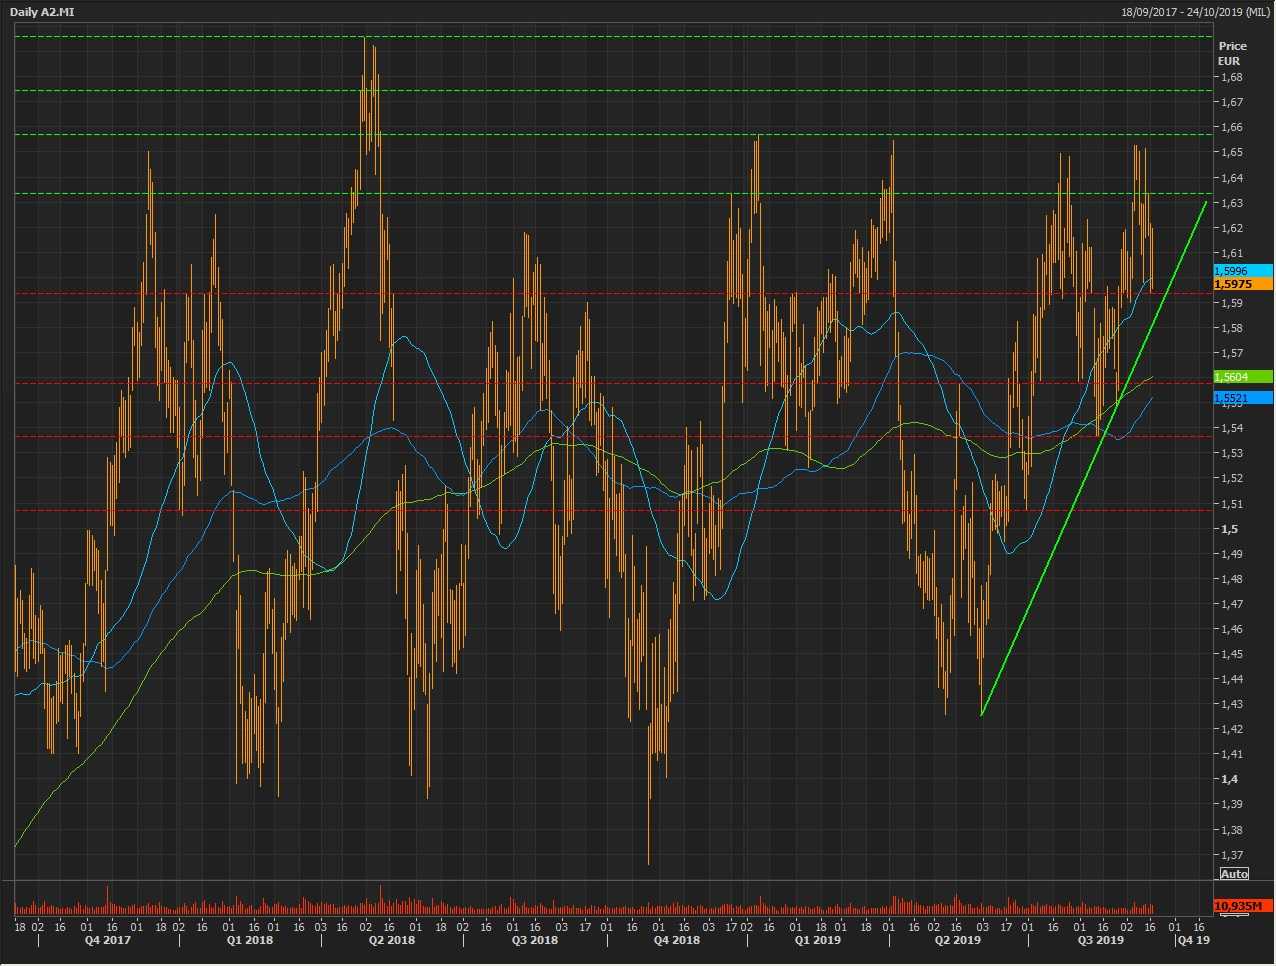Select Q1 2018 on the time axis

[249, 940]
